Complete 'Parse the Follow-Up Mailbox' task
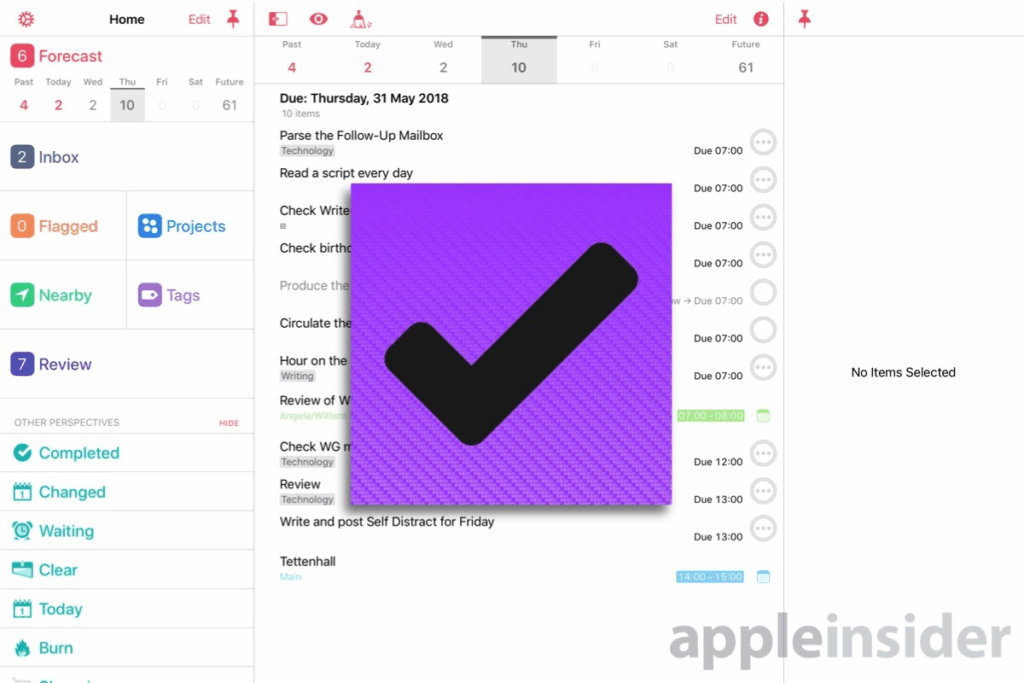The image size is (1024, 683). tap(763, 143)
